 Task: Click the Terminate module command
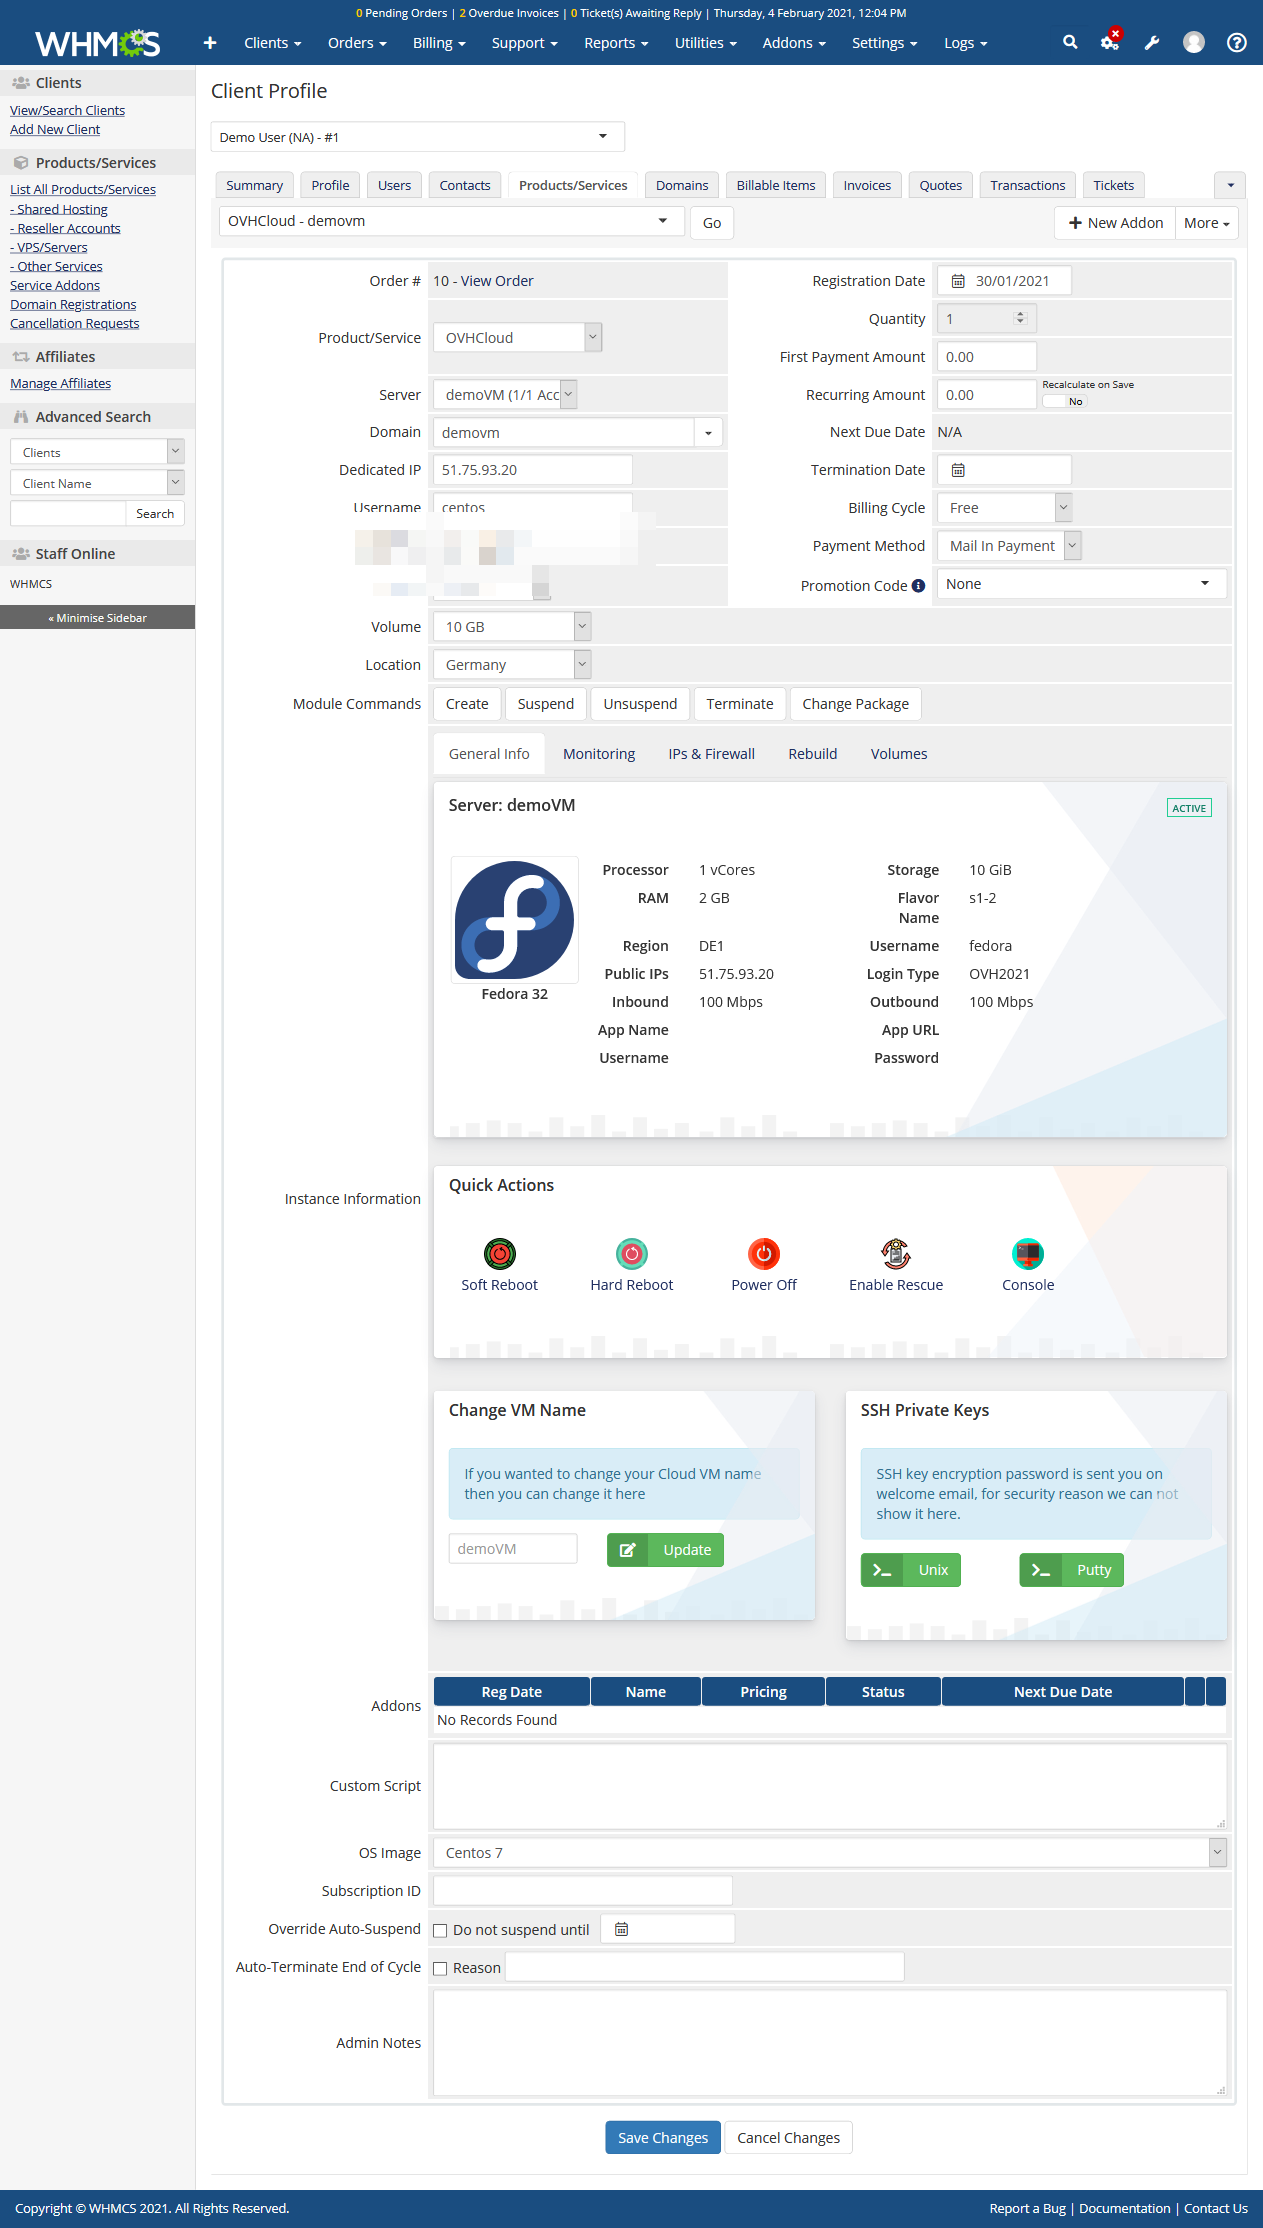point(740,704)
